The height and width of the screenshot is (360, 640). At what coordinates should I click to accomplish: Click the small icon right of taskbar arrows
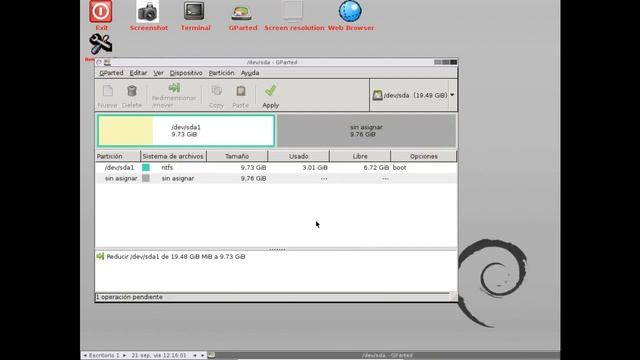coord(211,356)
